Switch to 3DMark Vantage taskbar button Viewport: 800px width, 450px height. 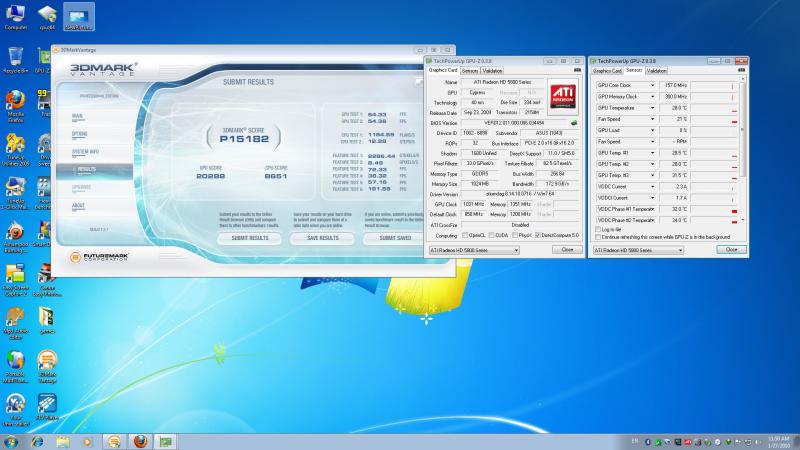[114, 441]
